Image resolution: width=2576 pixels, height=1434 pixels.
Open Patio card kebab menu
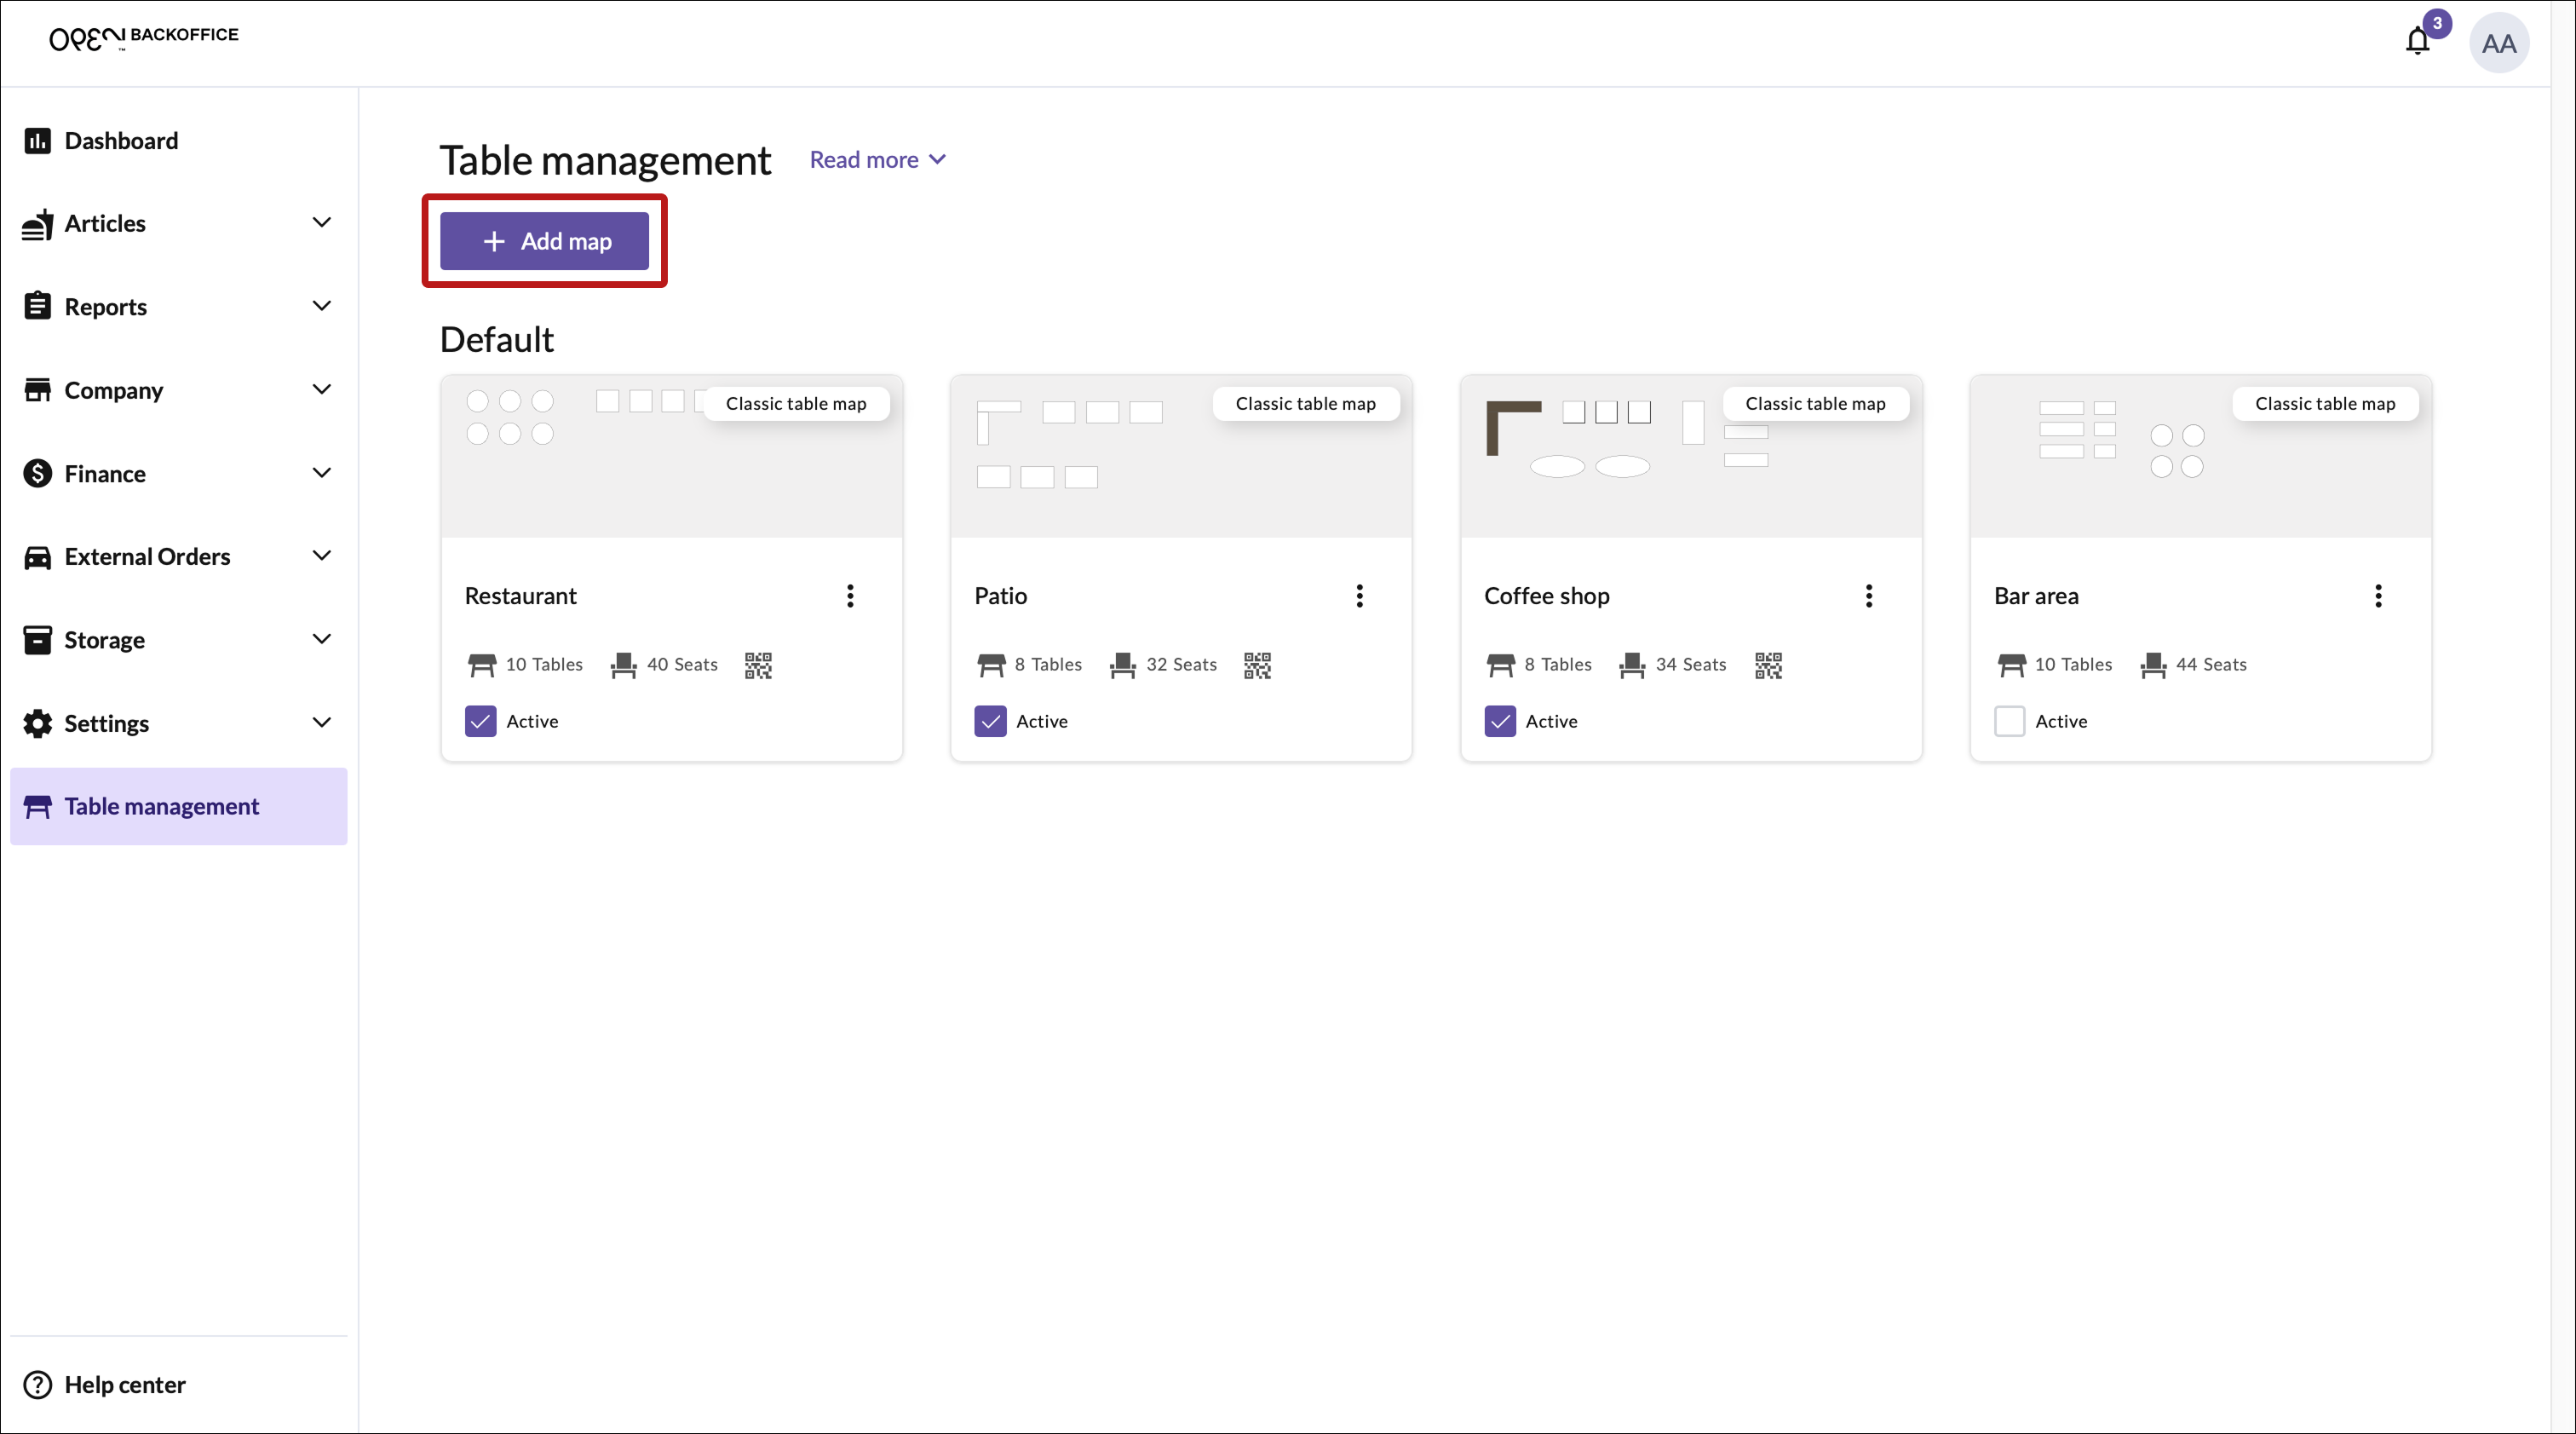click(x=1359, y=596)
